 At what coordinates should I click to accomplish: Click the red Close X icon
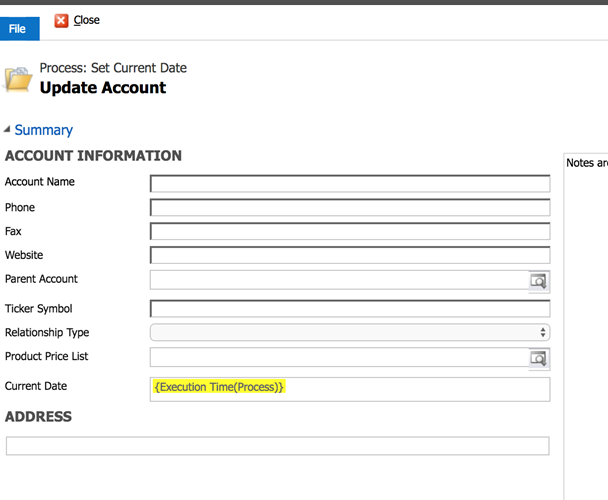[61, 21]
